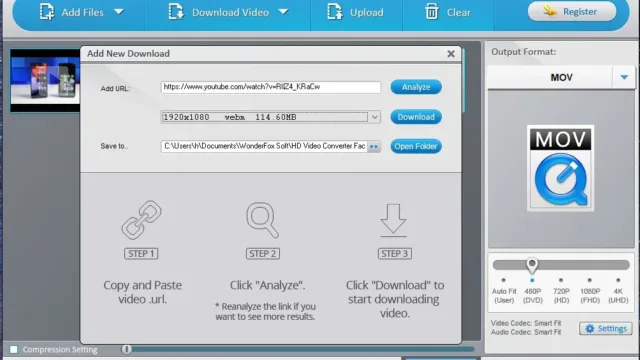This screenshot has width=640, height=360.
Task: Click the Add Files icon
Action: point(47,12)
